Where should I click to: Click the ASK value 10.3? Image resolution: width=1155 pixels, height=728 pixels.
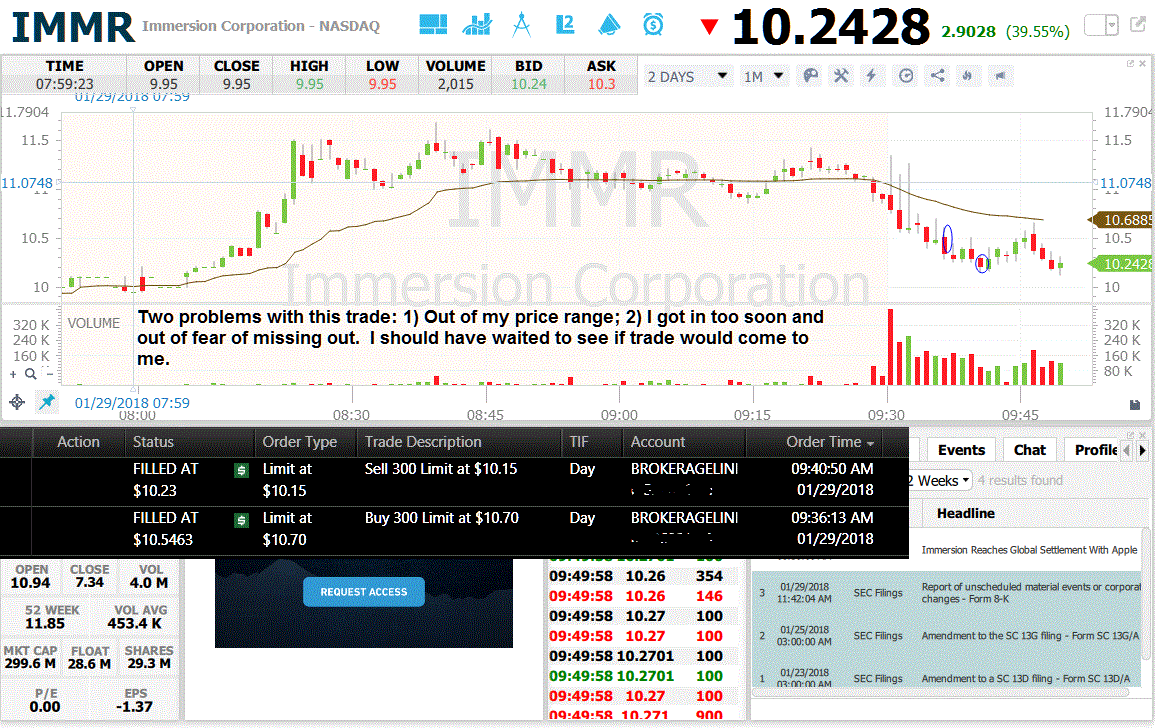click(601, 84)
